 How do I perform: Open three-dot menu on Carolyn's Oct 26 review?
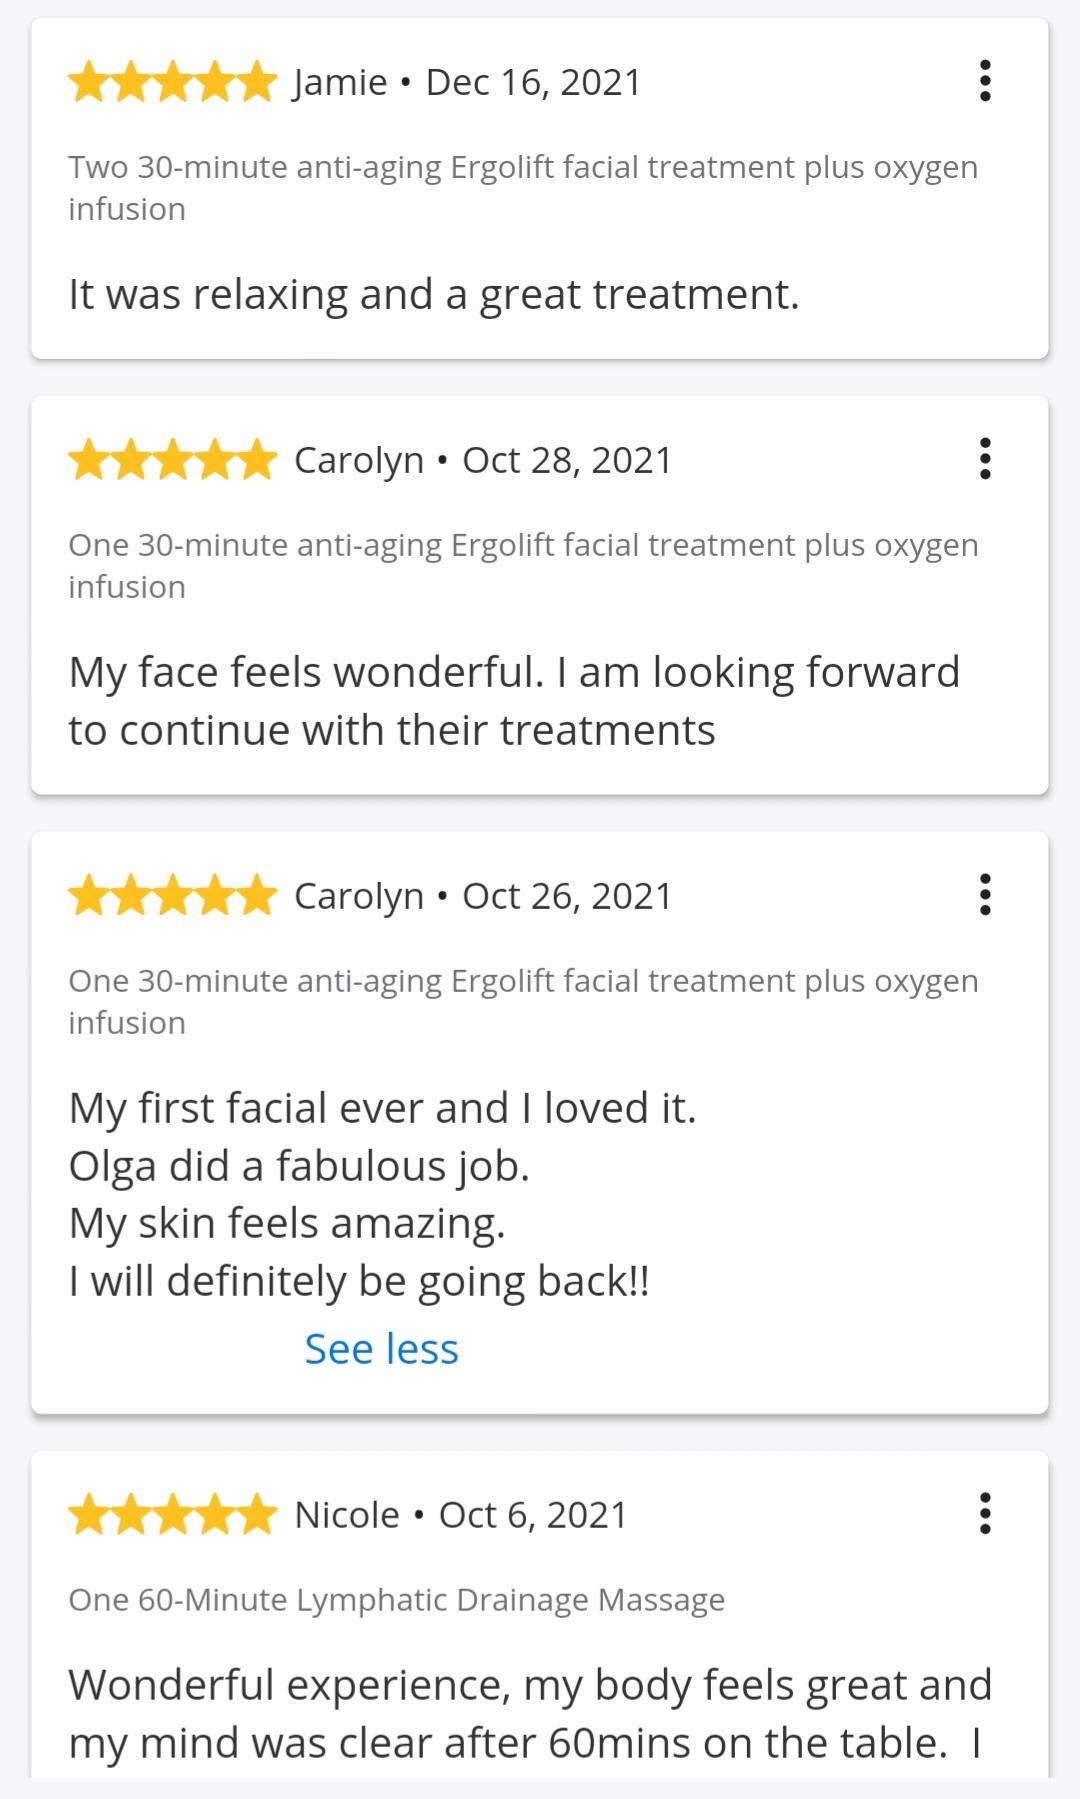point(985,895)
